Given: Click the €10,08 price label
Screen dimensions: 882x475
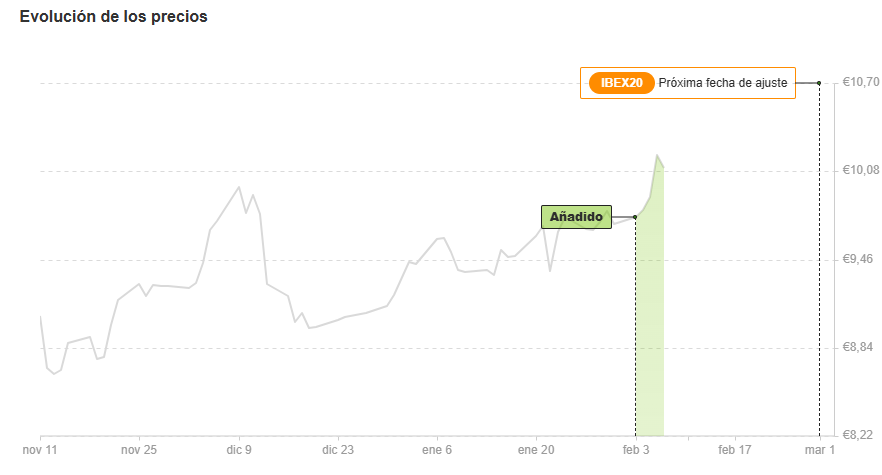Looking at the screenshot, I should [861, 170].
